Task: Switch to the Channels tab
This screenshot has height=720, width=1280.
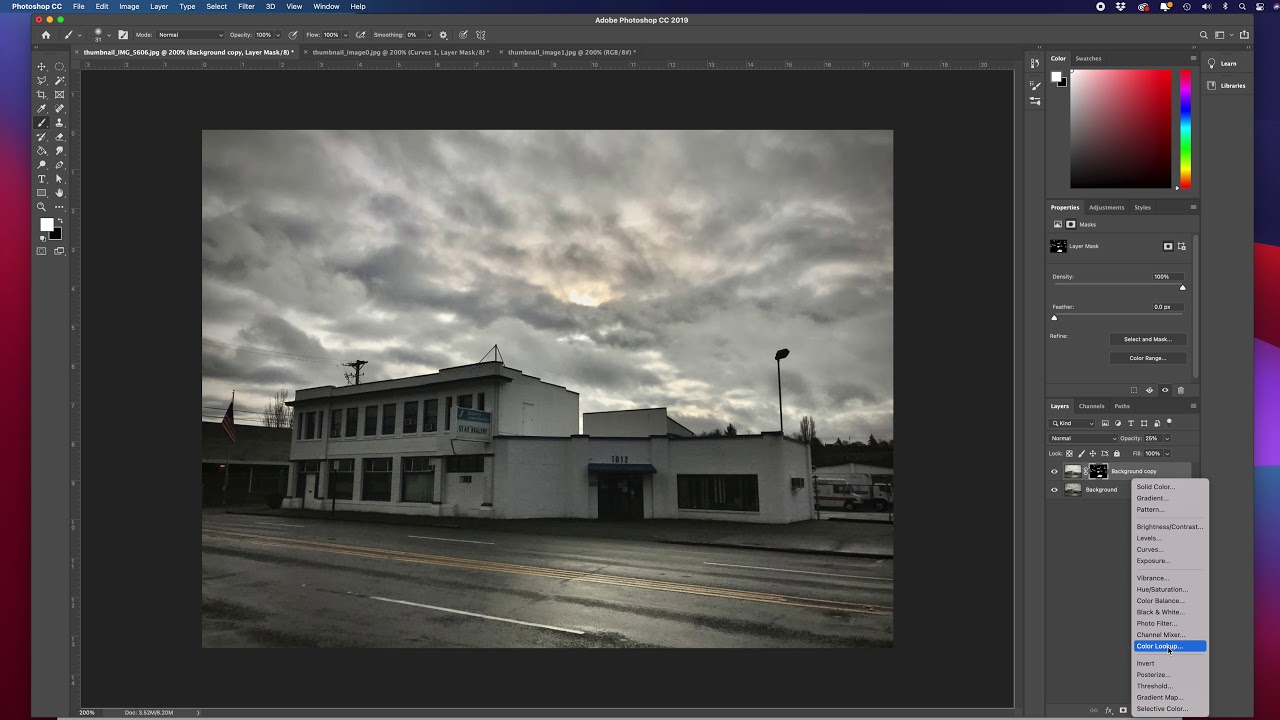Action: 1091,406
